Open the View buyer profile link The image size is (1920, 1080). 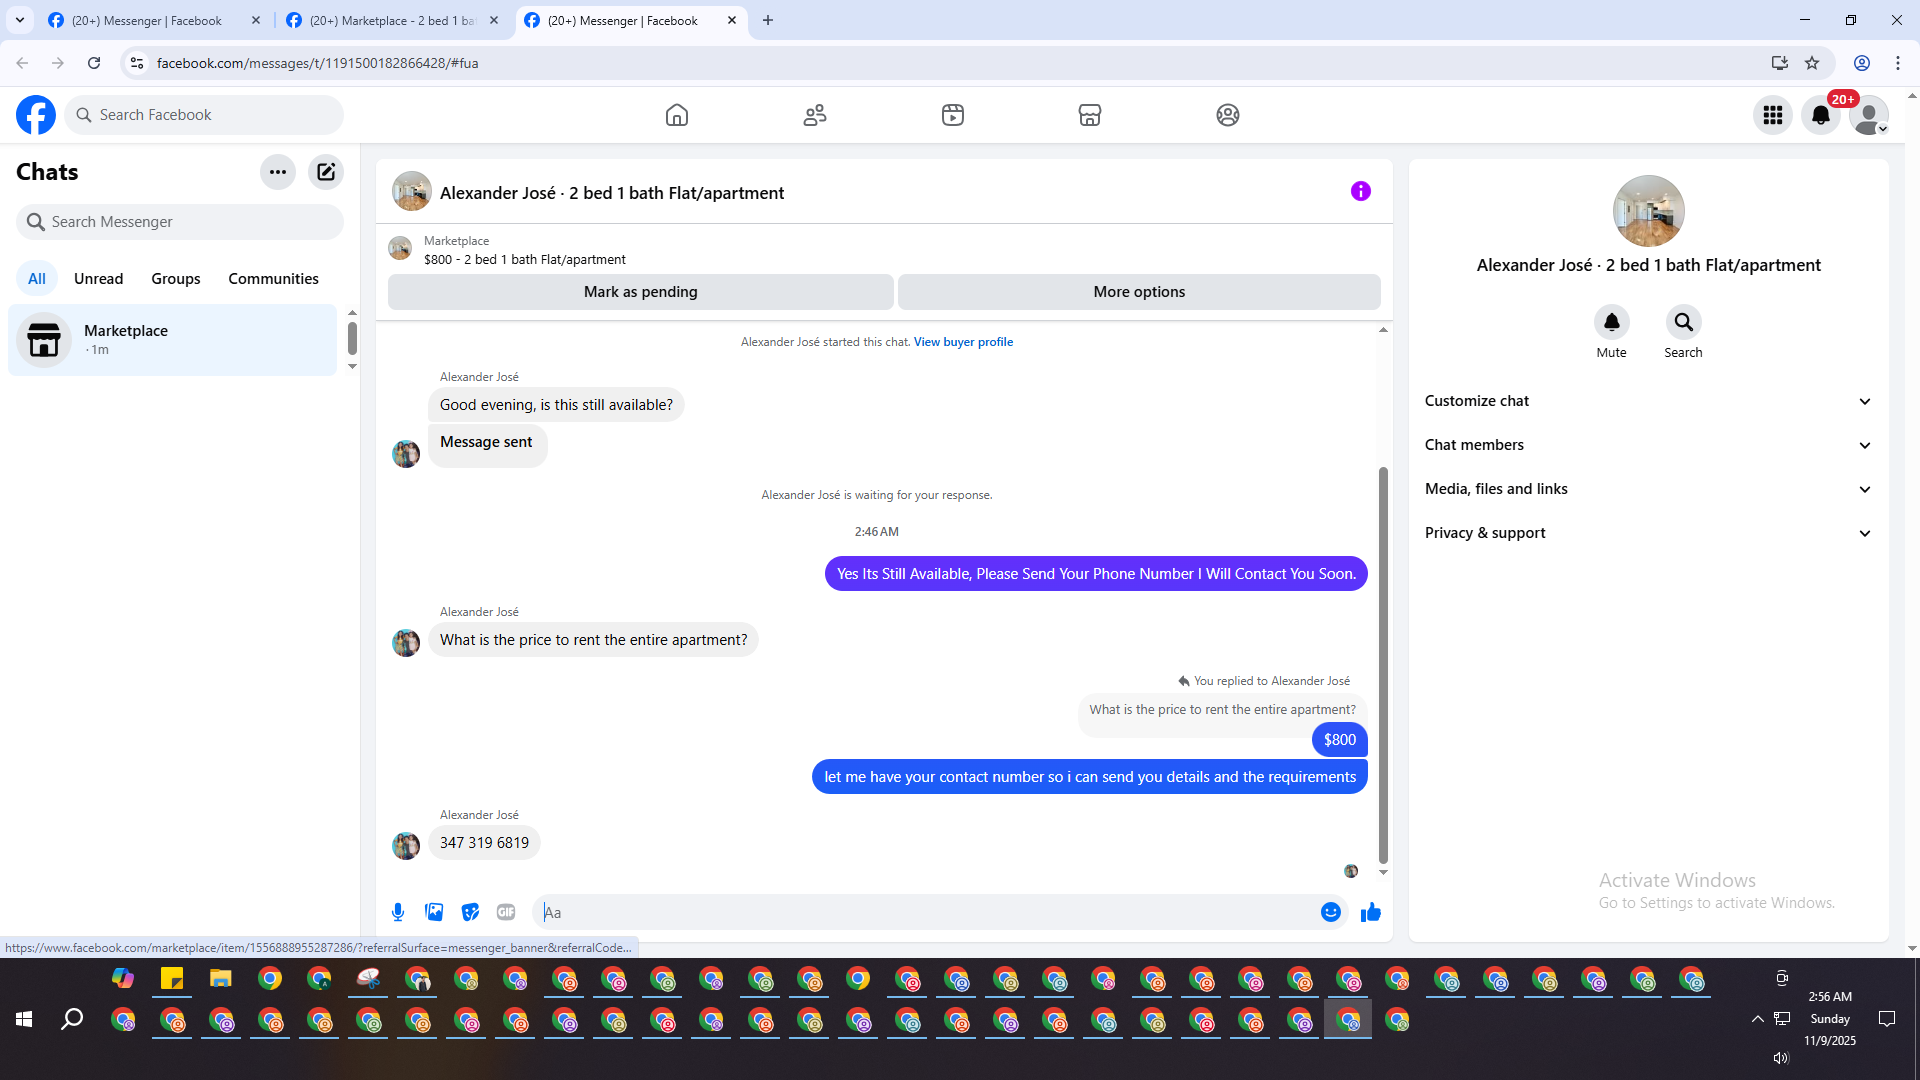(963, 342)
